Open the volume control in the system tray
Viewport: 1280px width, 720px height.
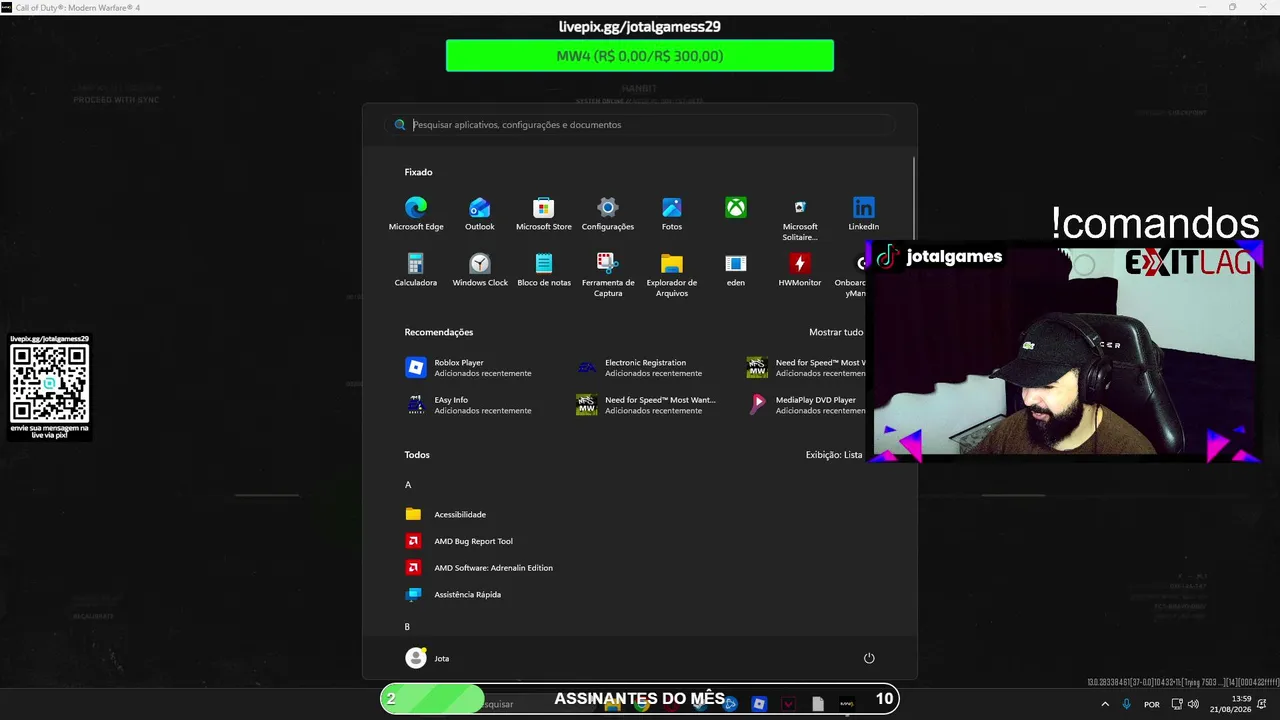click(x=1193, y=704)
